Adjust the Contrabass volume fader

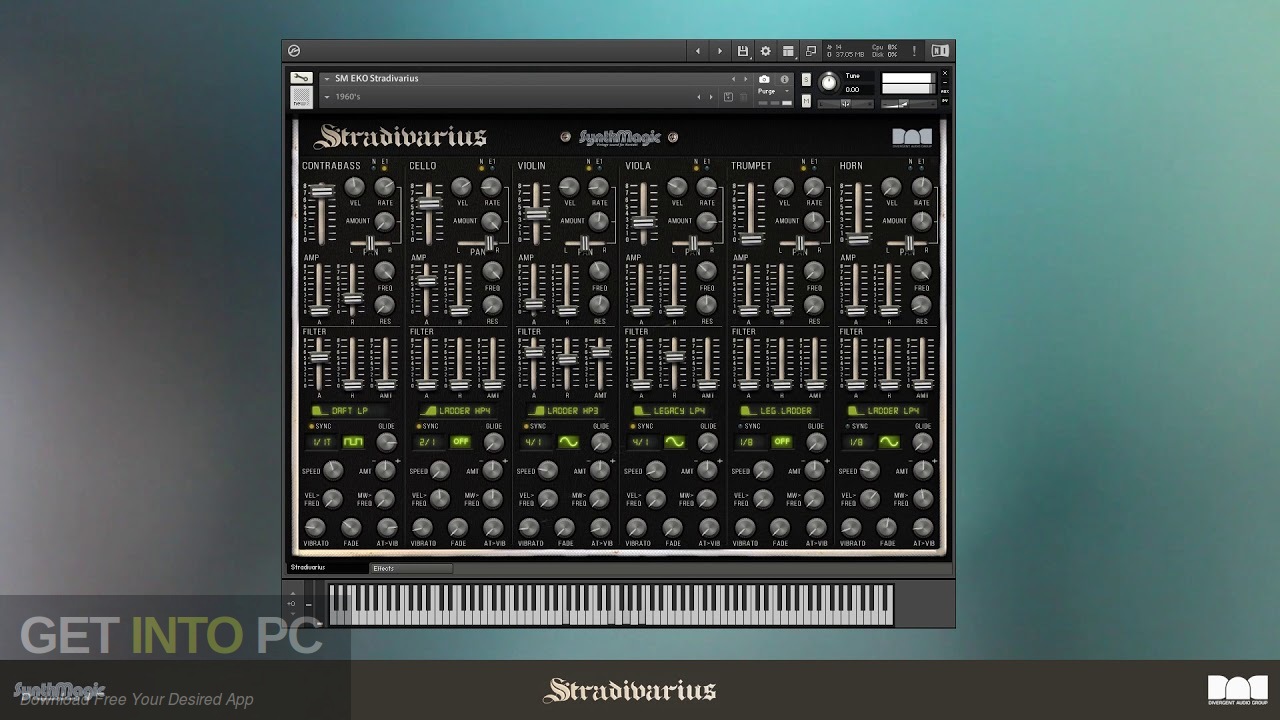point(321,191)
